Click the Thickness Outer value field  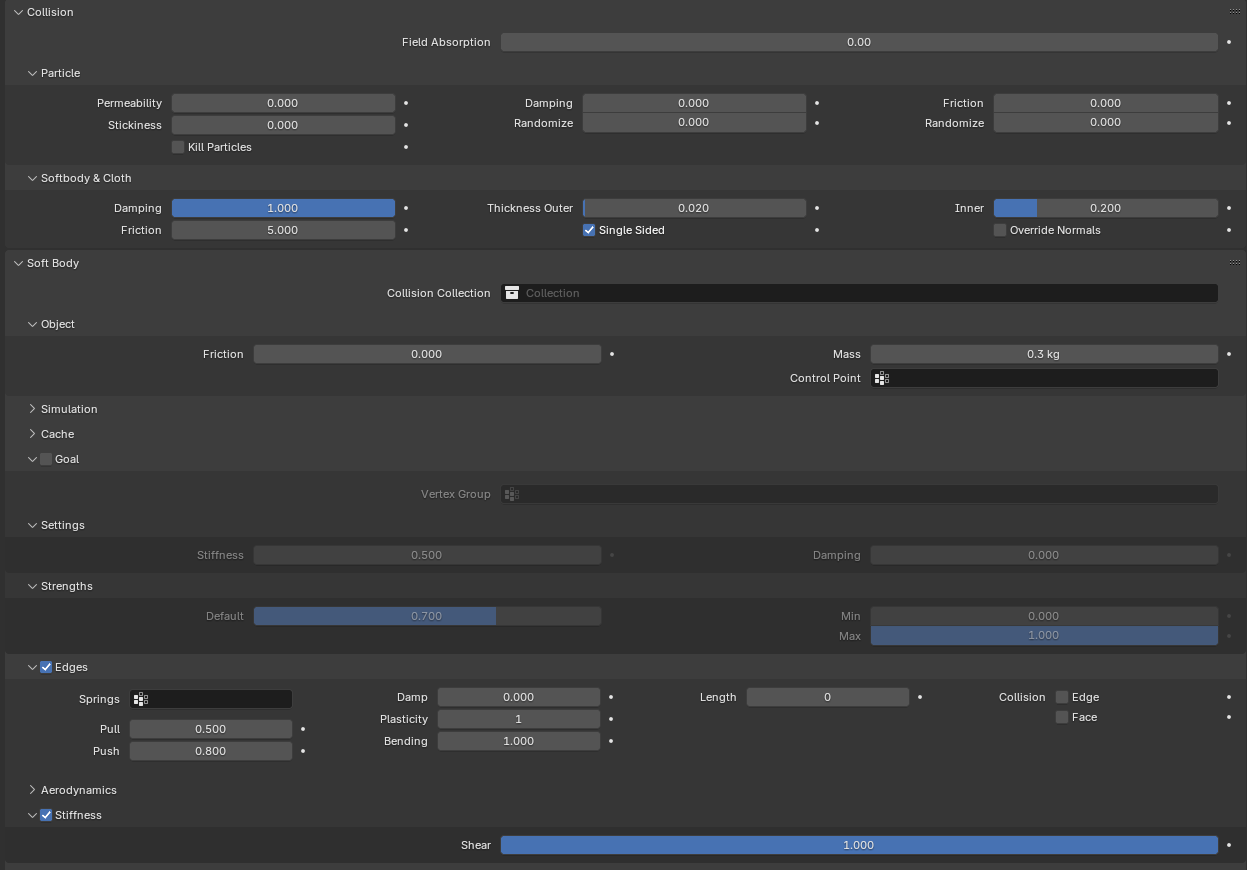pos(694,208)
